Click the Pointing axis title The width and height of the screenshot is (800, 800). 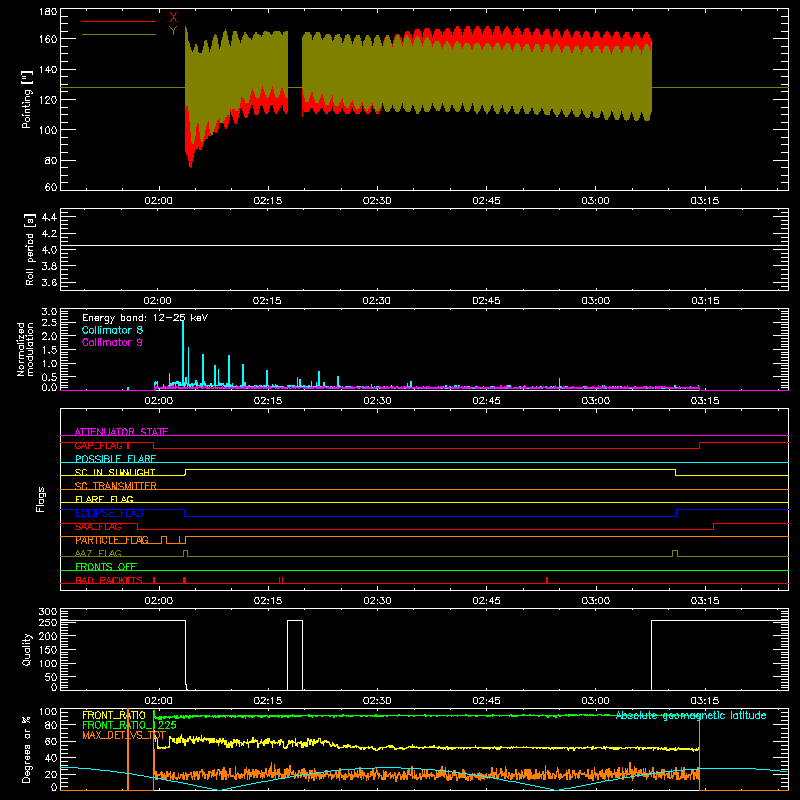[x=27, y=99]
